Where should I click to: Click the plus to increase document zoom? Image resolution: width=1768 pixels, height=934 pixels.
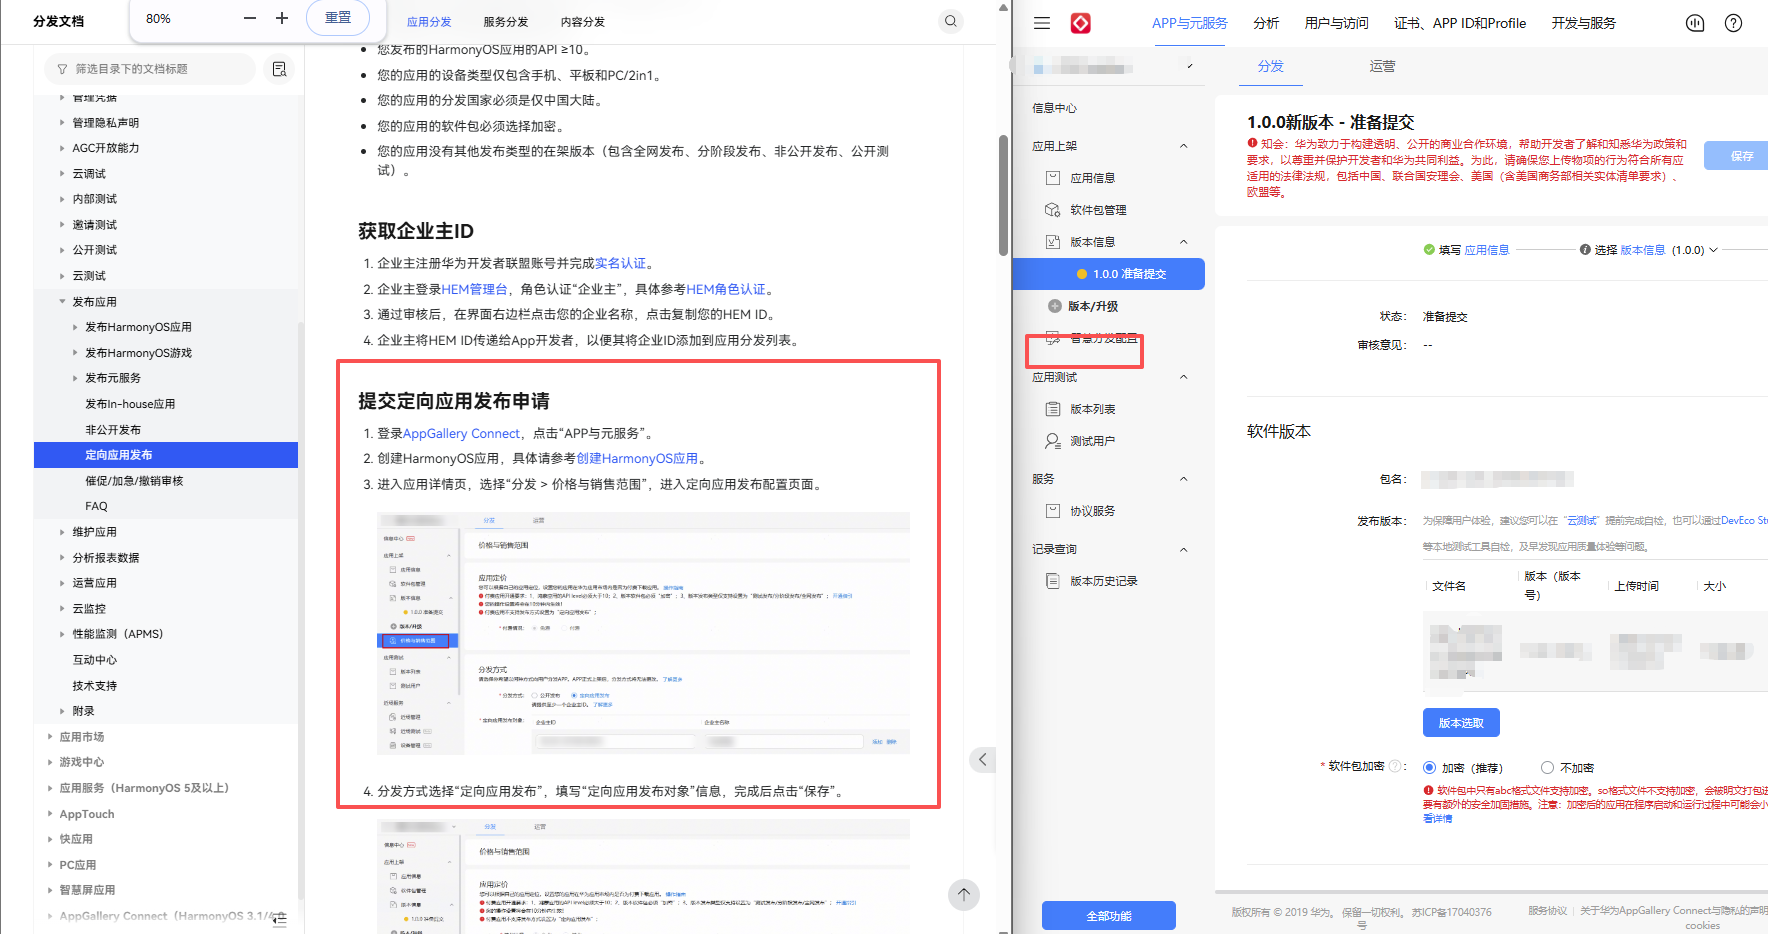click(281, 17)
